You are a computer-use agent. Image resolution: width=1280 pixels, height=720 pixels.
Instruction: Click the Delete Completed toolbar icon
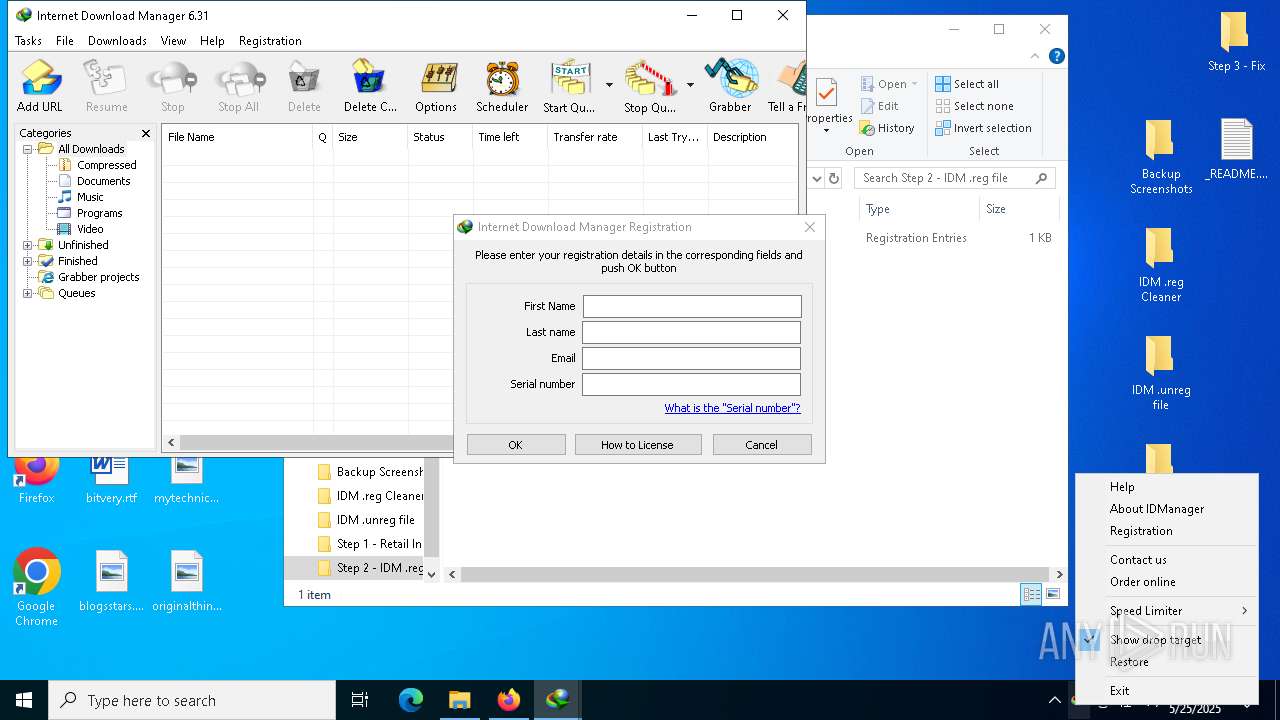coord(370,85)
